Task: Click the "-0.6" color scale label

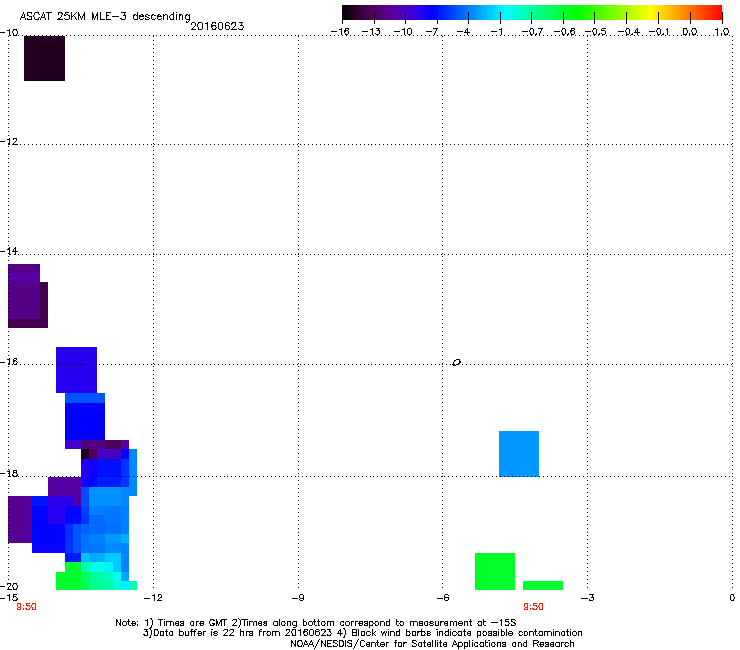Action: (564, 32)
